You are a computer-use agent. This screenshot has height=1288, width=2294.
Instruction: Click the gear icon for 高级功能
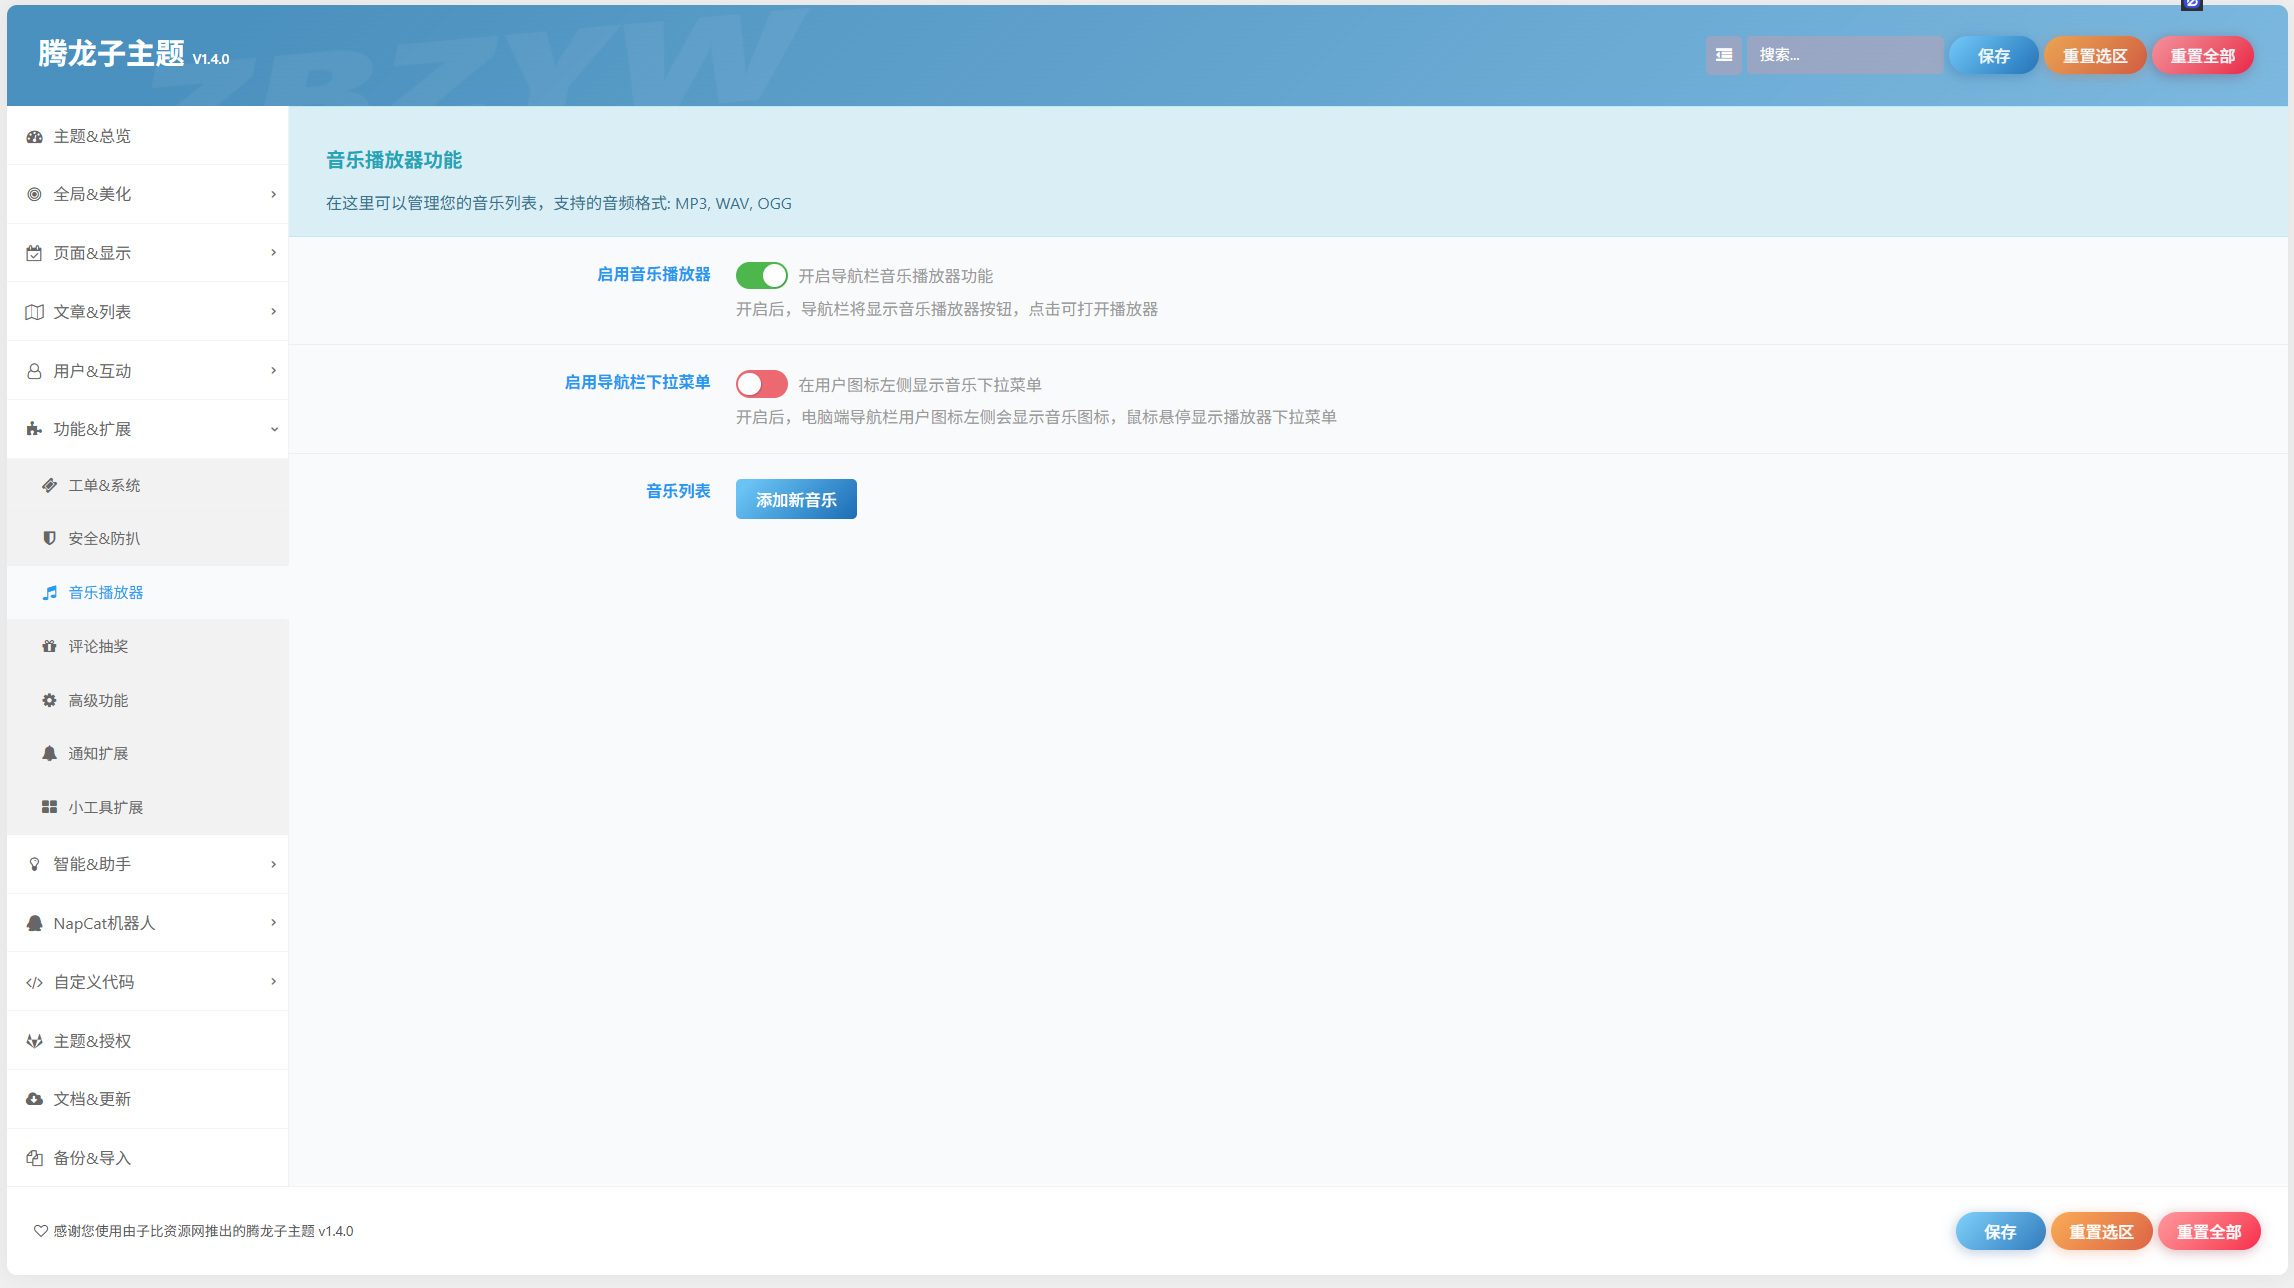click(49, 700)
